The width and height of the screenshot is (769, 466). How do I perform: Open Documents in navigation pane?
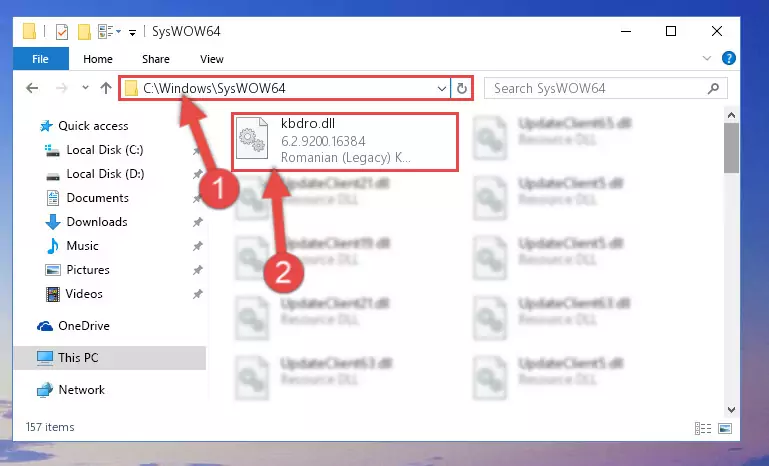pyautogui.click(x=98, y=198)
